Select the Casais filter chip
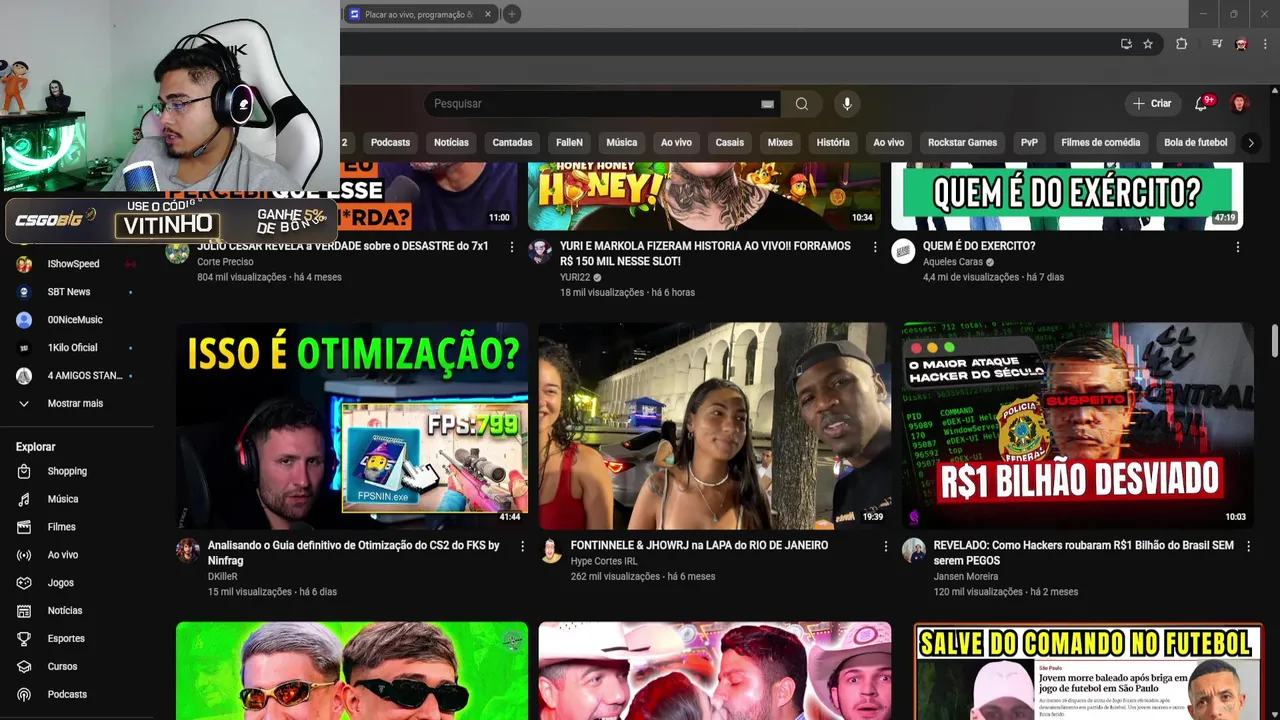Viewport: 1280px width, 720px height. click(730, 143)
